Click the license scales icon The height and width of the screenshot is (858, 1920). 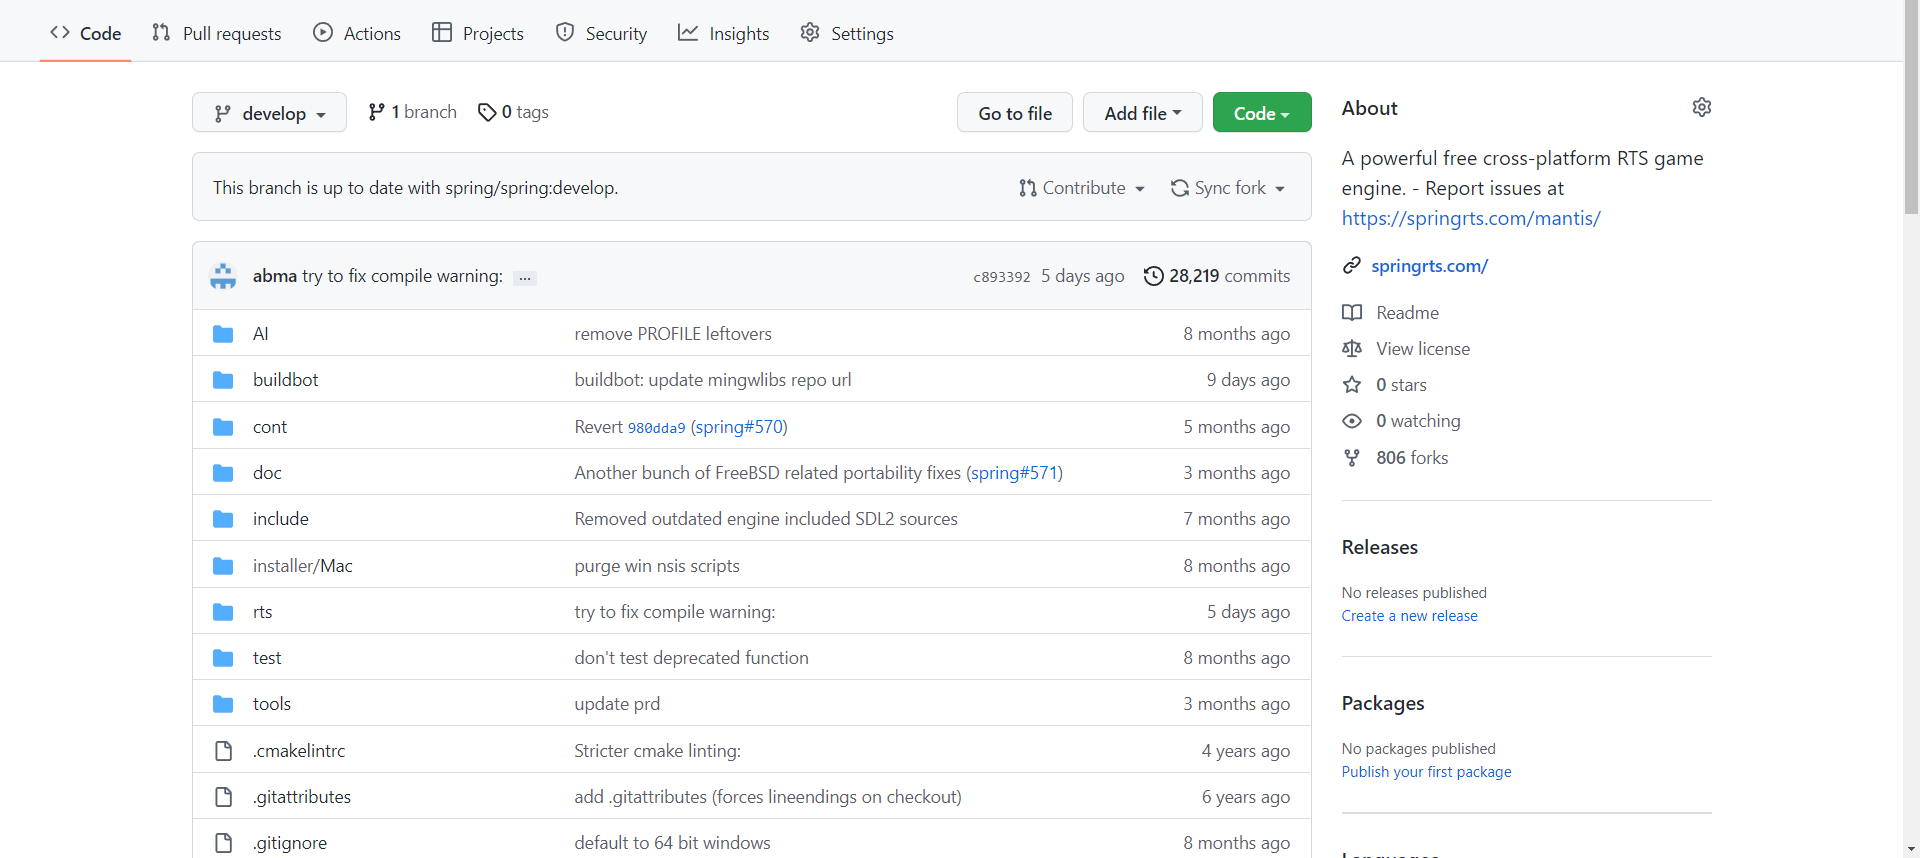pos(1352,348)
